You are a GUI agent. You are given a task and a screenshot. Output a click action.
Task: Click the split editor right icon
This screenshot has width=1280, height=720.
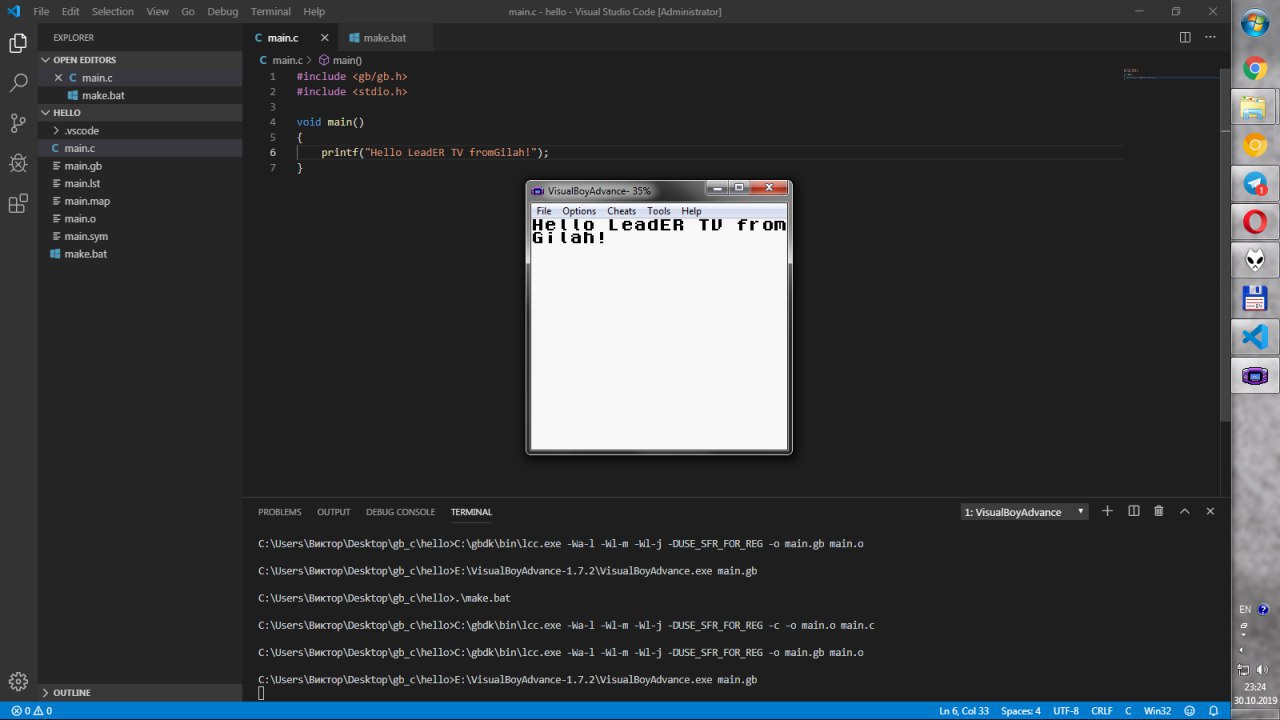1185,38
